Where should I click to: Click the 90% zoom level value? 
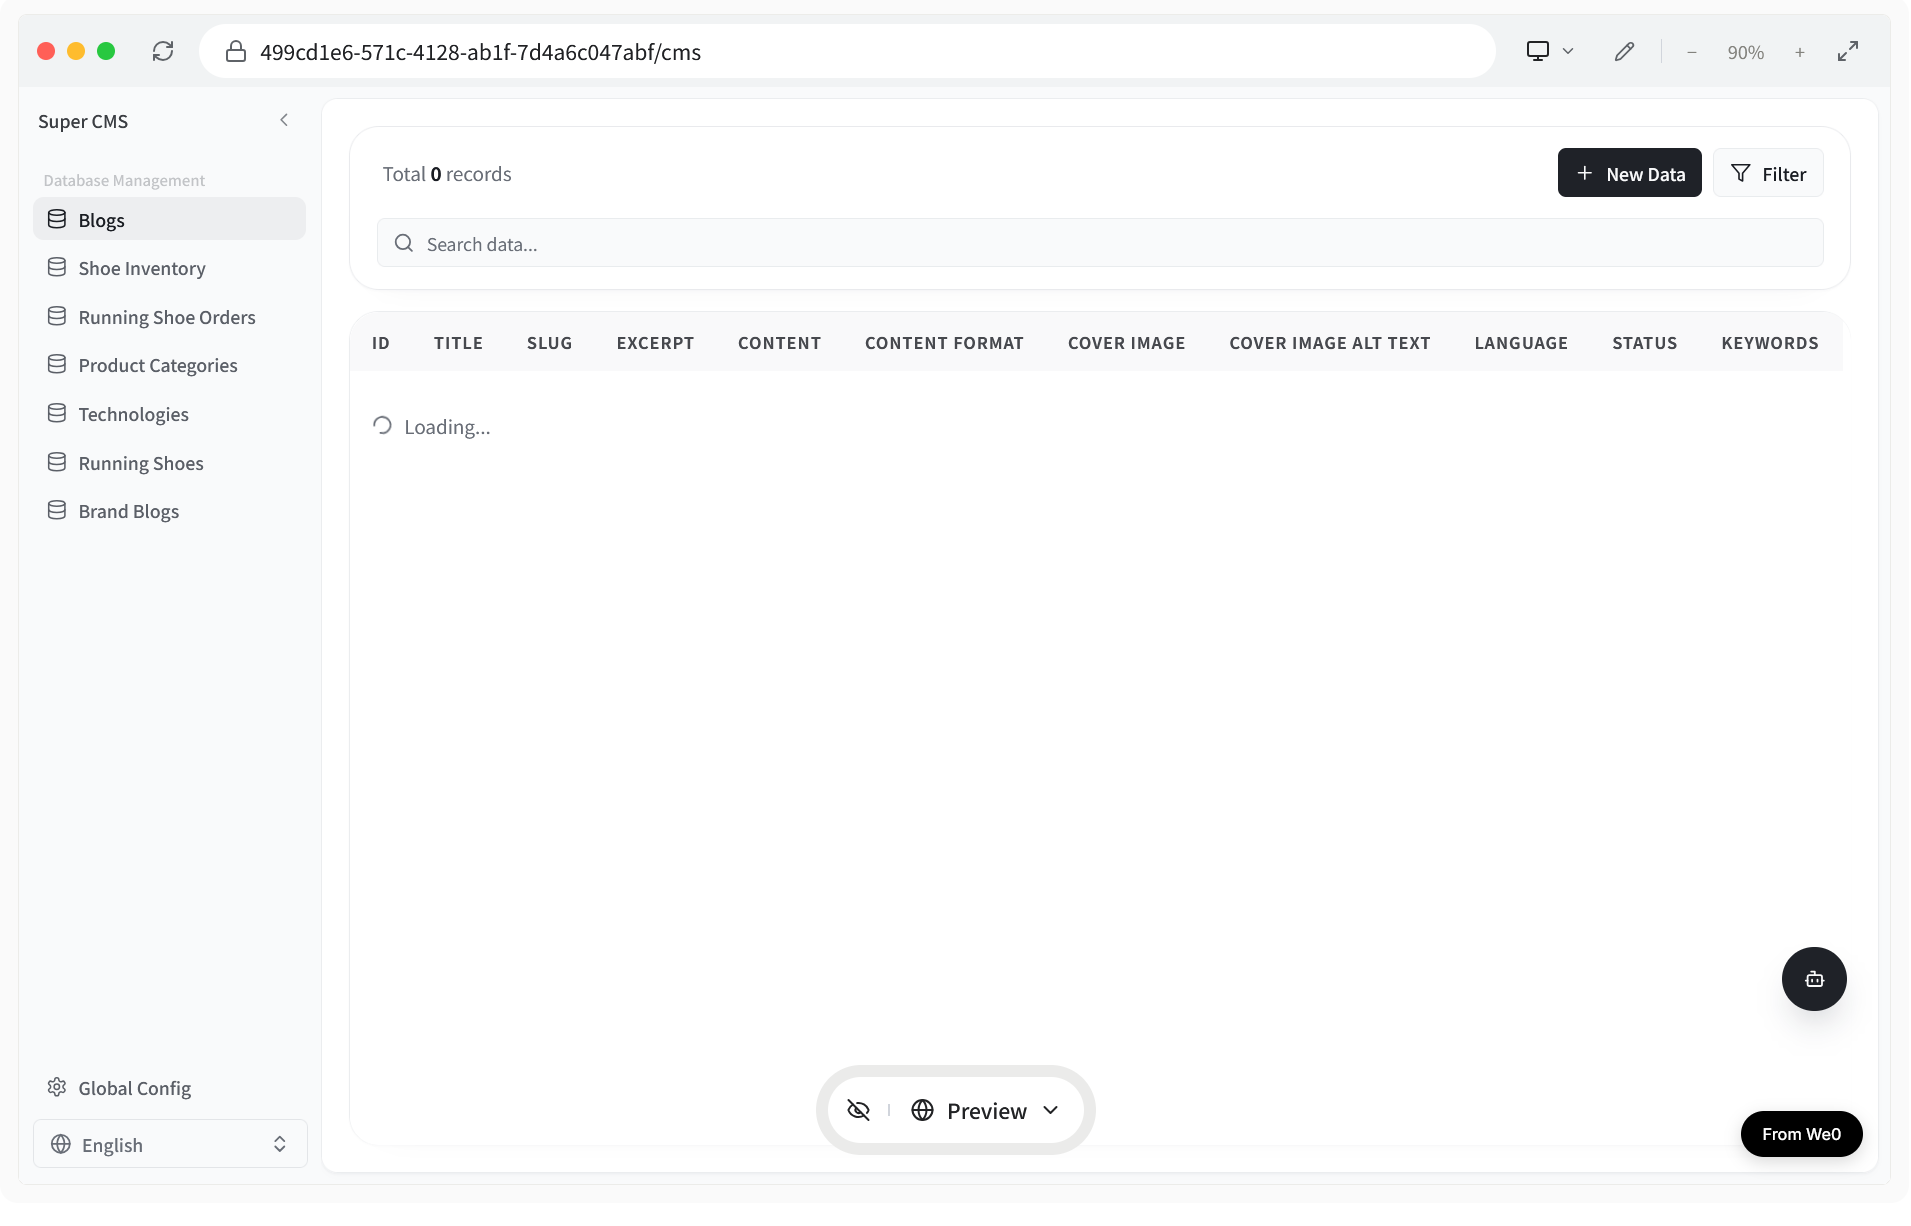point(1746,52)
